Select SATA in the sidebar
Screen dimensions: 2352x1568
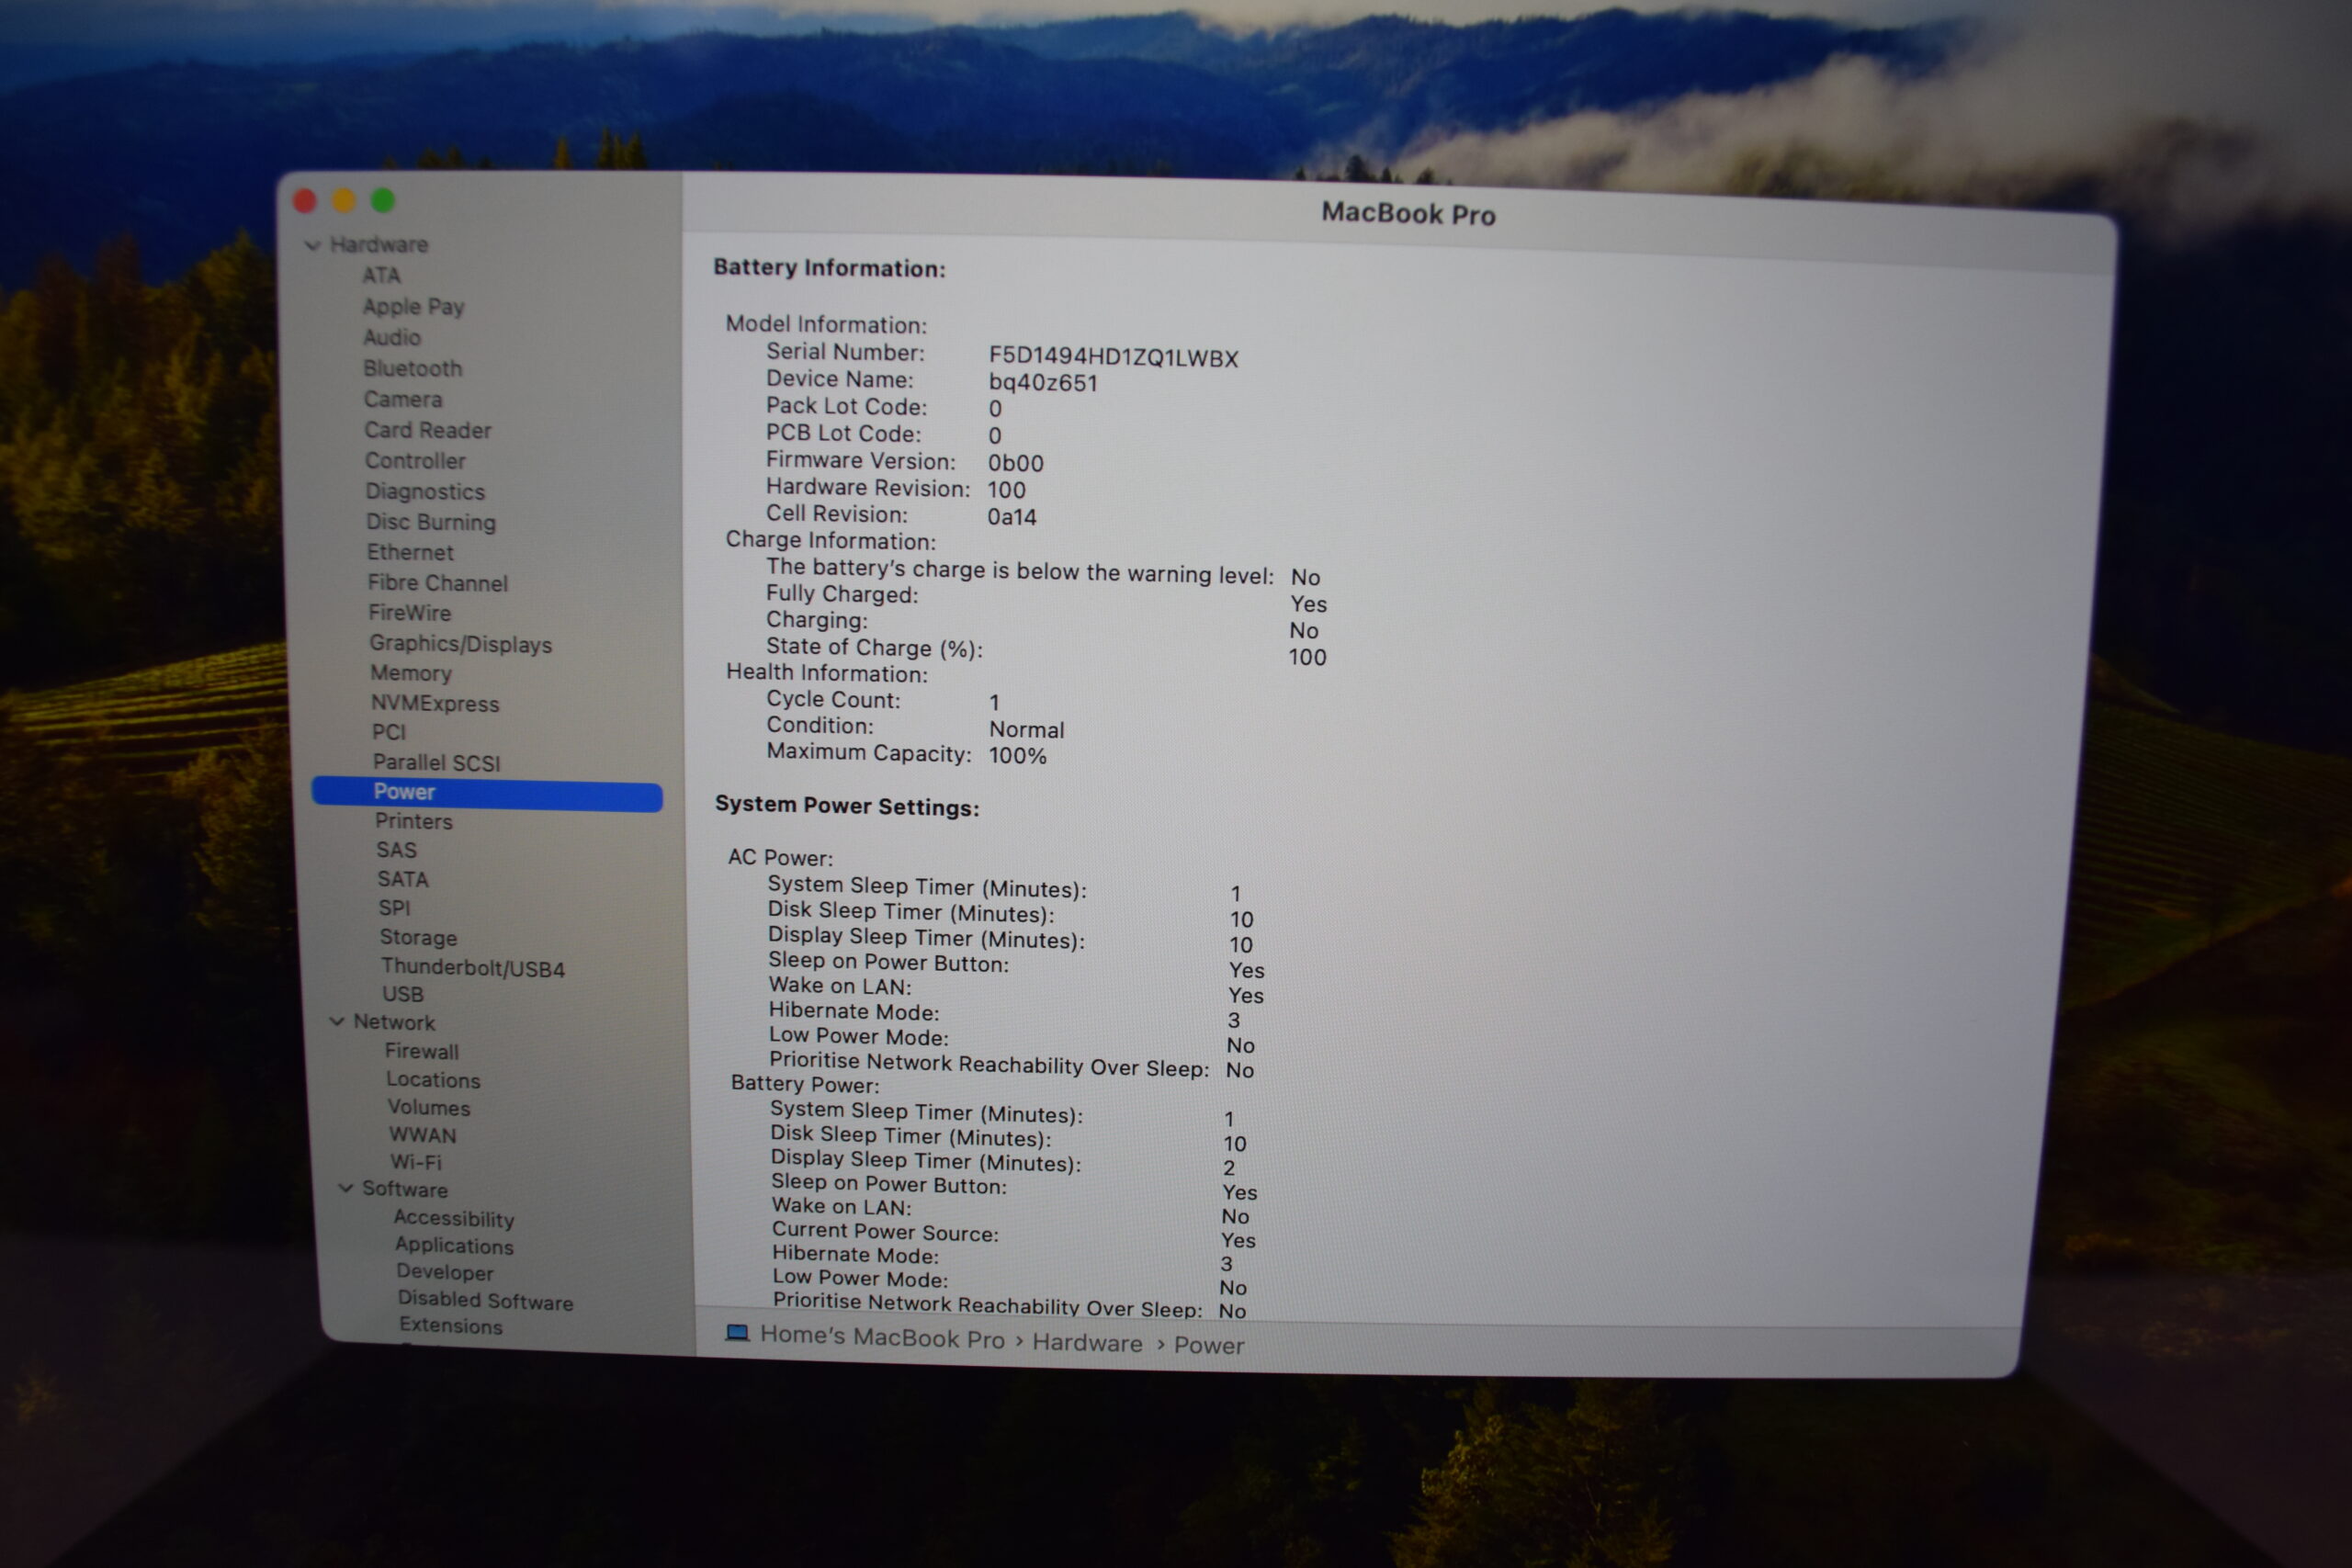point(403,879)
